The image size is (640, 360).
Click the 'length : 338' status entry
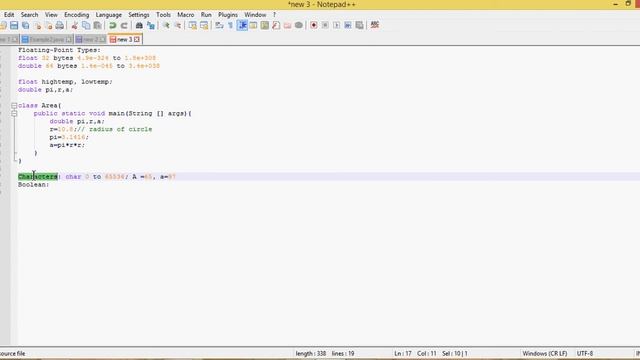pyautogui.click(x=311, y=353)
